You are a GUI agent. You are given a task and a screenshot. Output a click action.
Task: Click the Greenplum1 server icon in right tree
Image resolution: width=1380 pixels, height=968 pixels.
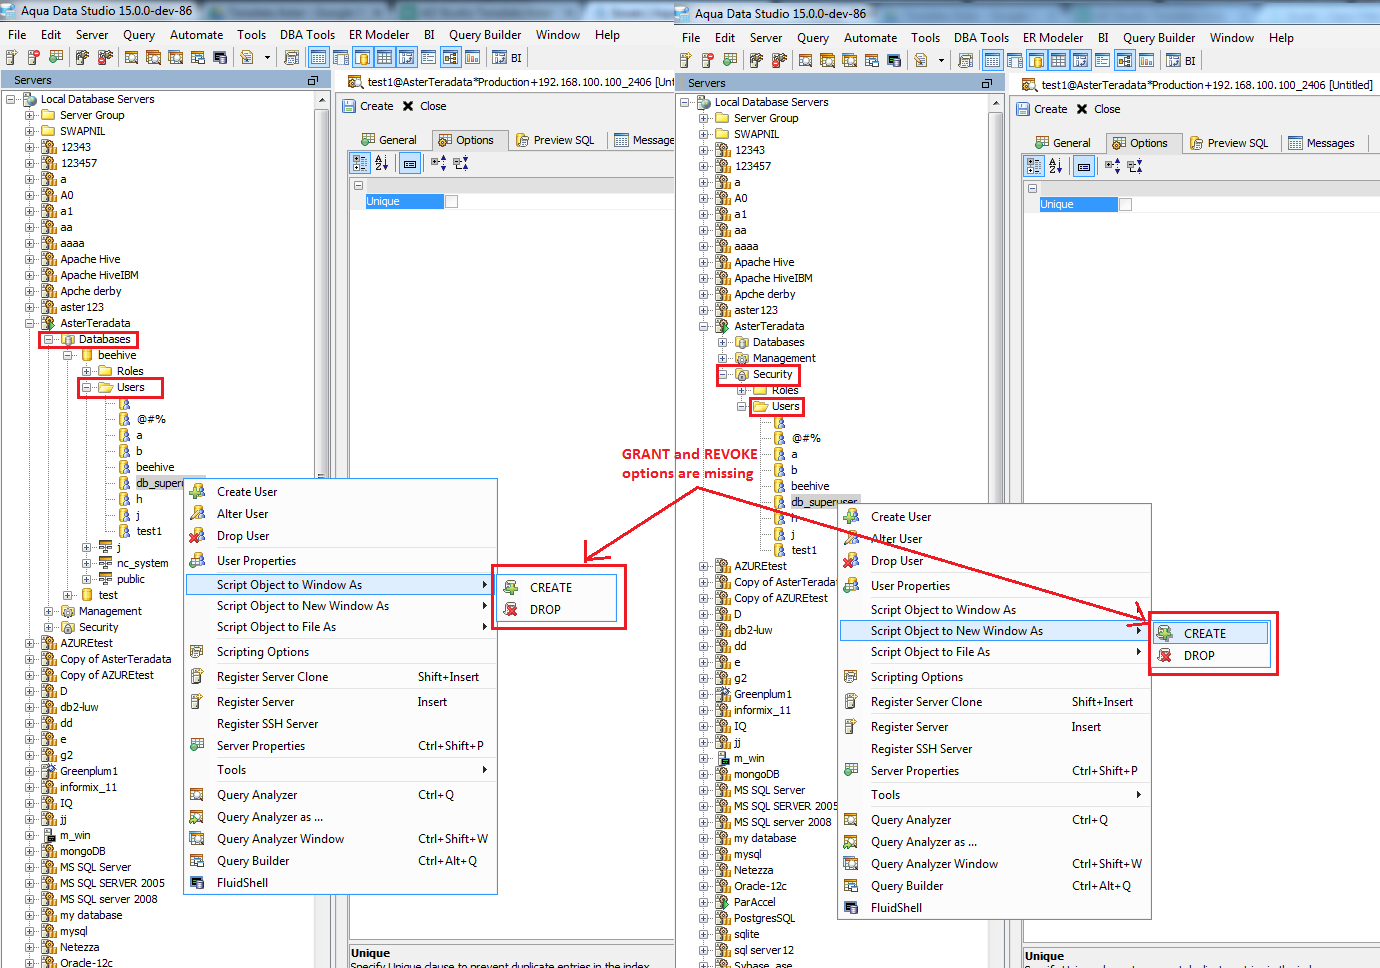pos(722,694)
